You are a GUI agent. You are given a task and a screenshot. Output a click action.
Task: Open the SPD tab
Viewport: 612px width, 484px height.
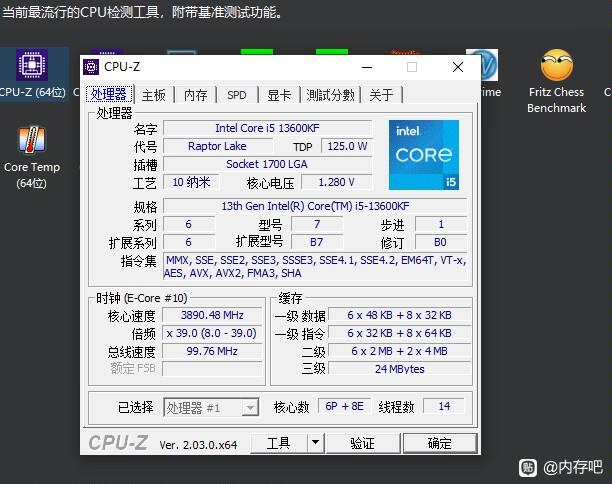click(237, 95)
